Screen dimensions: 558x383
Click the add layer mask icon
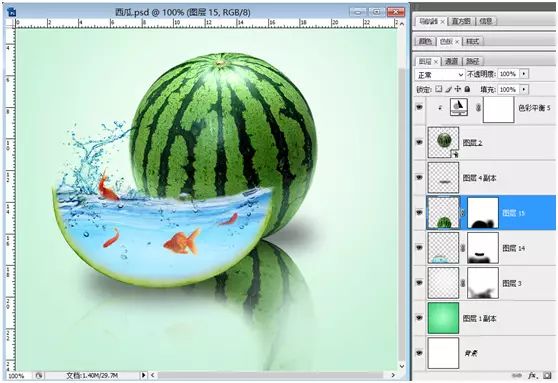pyautogui.click(x=547, y=375)
